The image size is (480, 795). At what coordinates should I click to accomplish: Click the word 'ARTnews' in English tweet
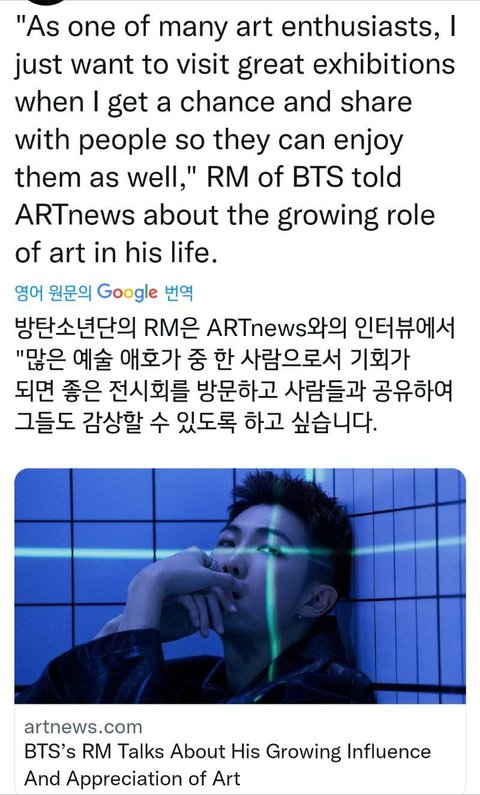point(74,214)
